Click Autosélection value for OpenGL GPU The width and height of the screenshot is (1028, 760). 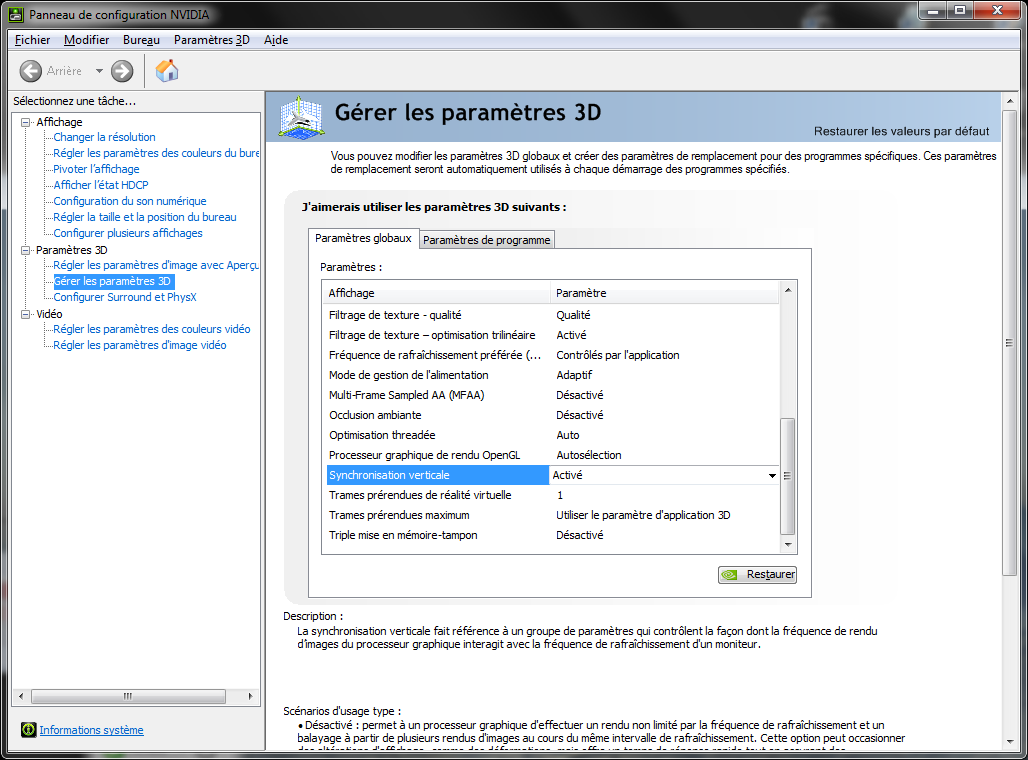click(x=589, y=455)
